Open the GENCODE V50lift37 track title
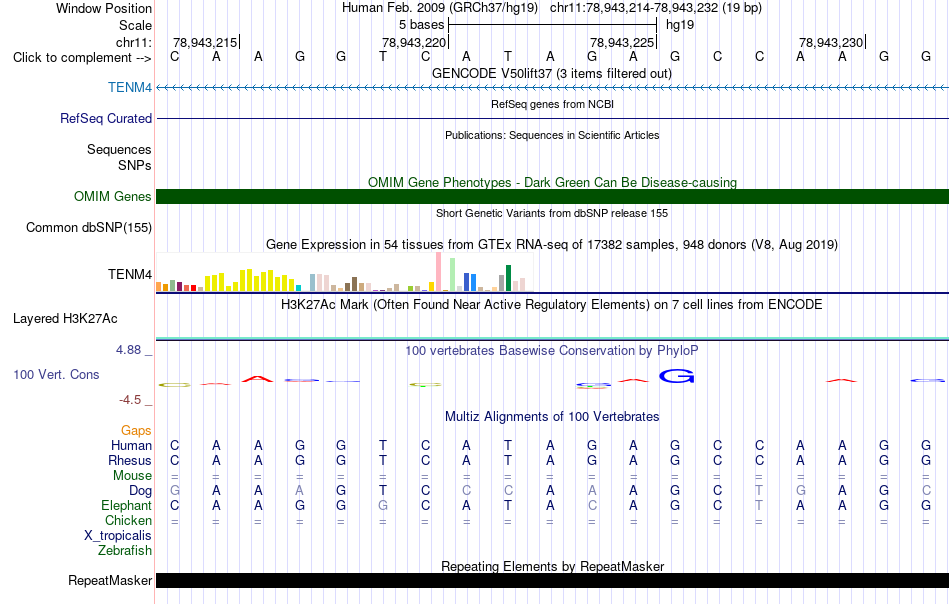This screenshot has height=604, width=950. pyautogui.click(x=552, y=73)
